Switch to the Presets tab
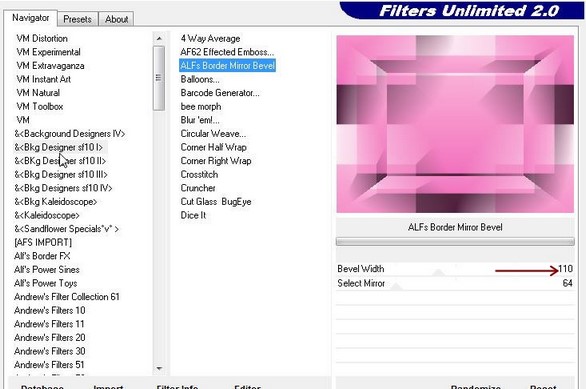 pos(77,19)
